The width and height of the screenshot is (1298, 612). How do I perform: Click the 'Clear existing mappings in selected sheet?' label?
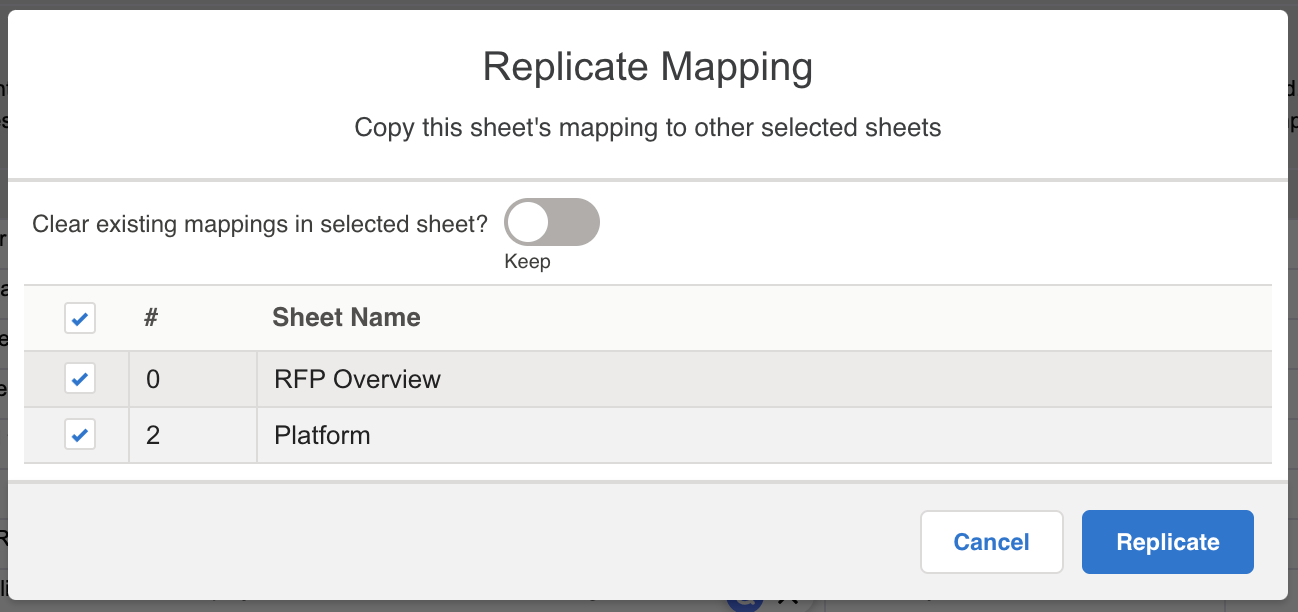260,223
